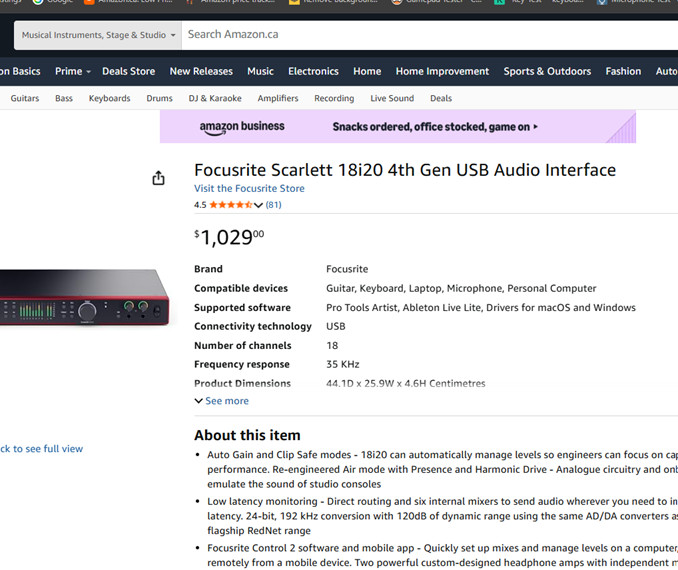Go to DJ & Karaoke subcategory
This screenshot has width=678, height=570.
coord(215,98)
